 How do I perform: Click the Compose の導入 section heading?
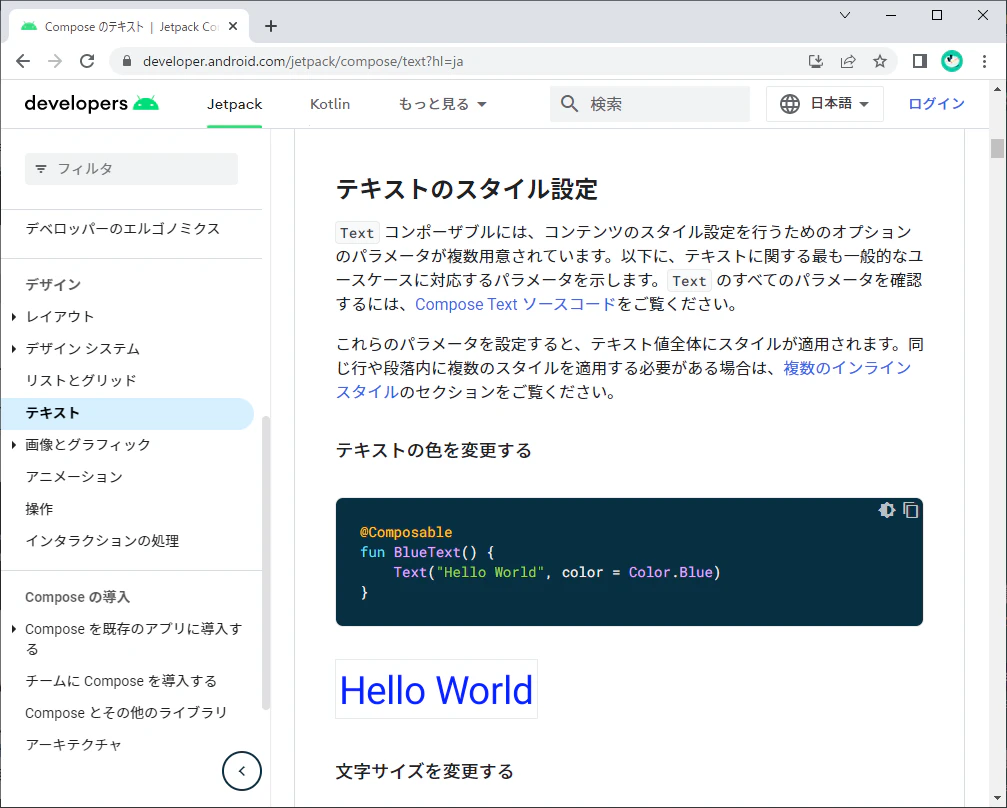click(77, 597)
